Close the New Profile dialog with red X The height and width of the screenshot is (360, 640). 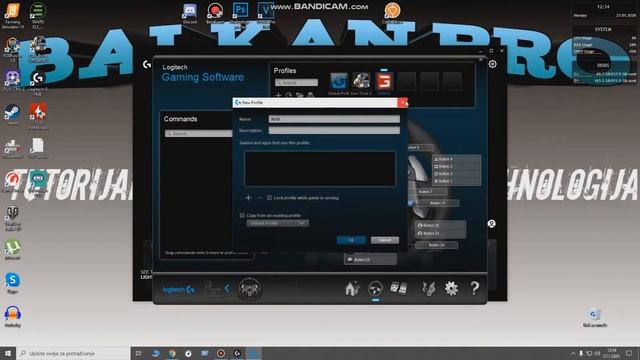click(402, 102)
